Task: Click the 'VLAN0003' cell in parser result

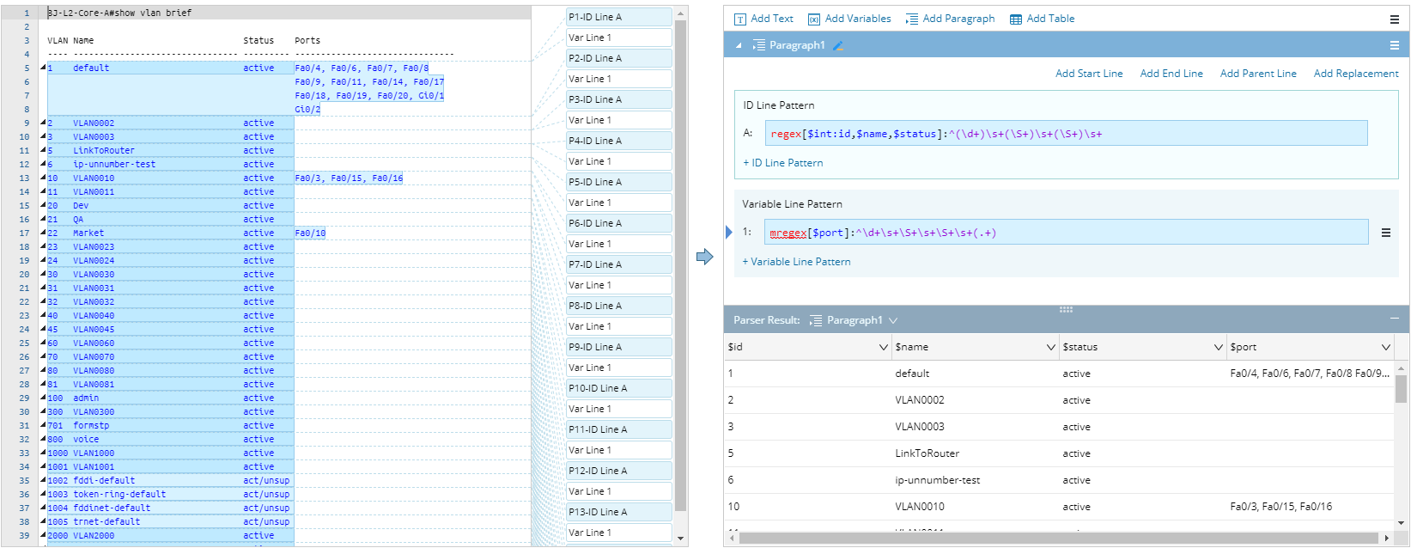Action: pos(920,427)
